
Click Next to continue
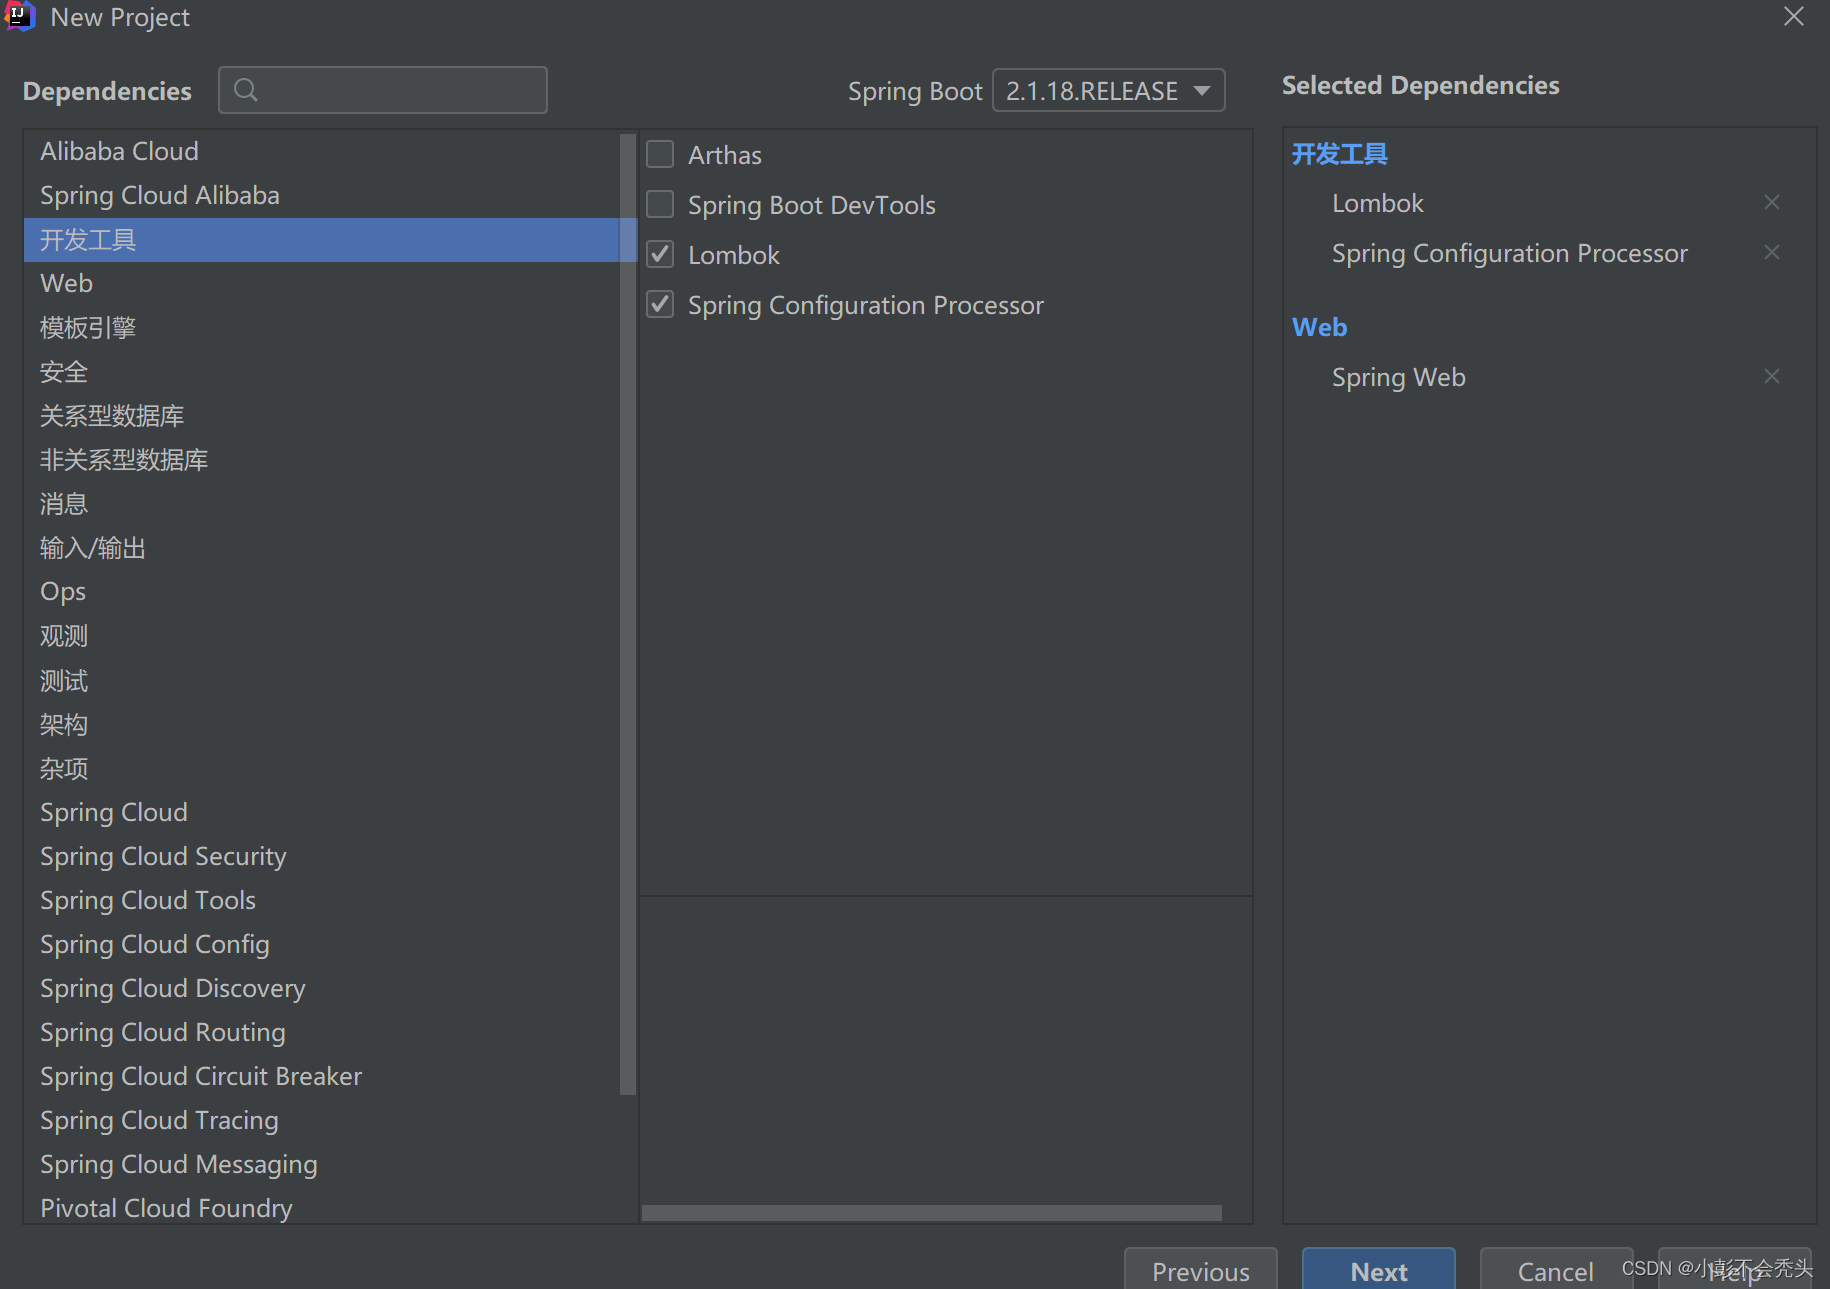(1378, 1270)
